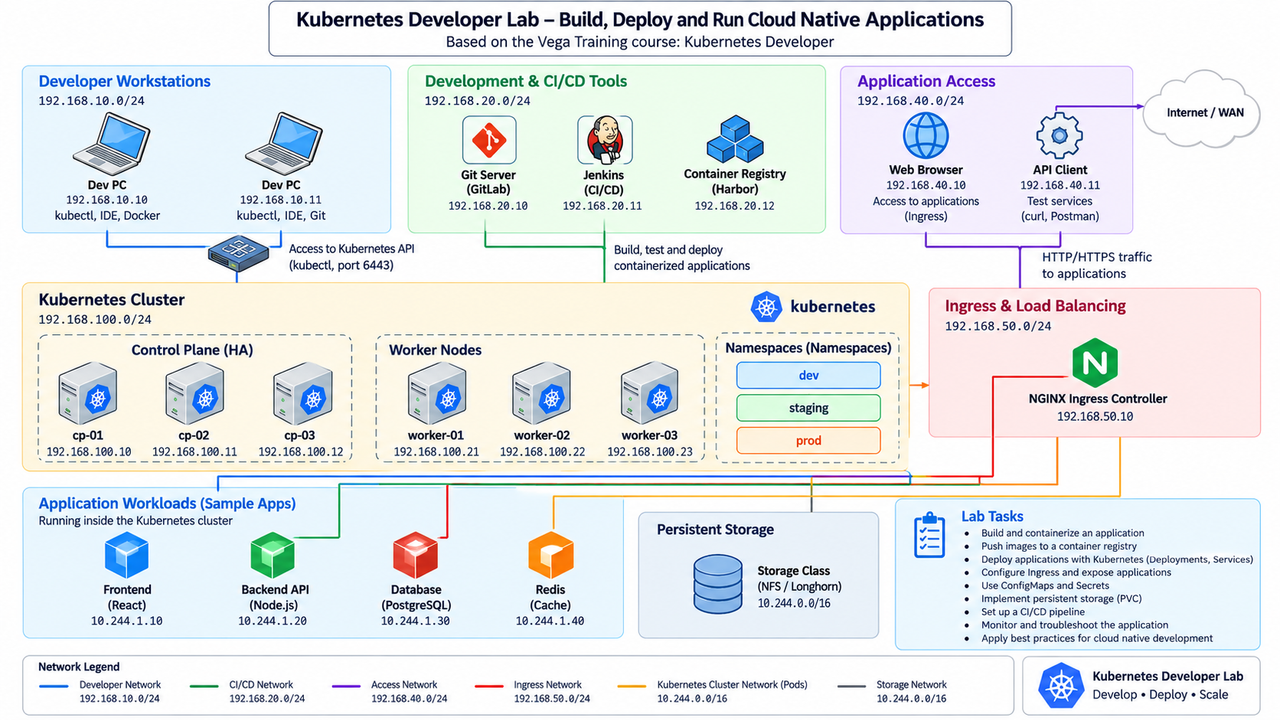
Task: Click the Frontend (React) blue cube icon
Action: click(127, 555)
